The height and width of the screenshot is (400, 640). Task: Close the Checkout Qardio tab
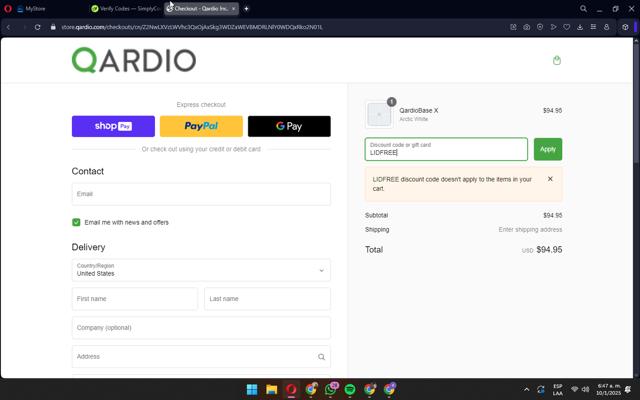coord(233,9)
